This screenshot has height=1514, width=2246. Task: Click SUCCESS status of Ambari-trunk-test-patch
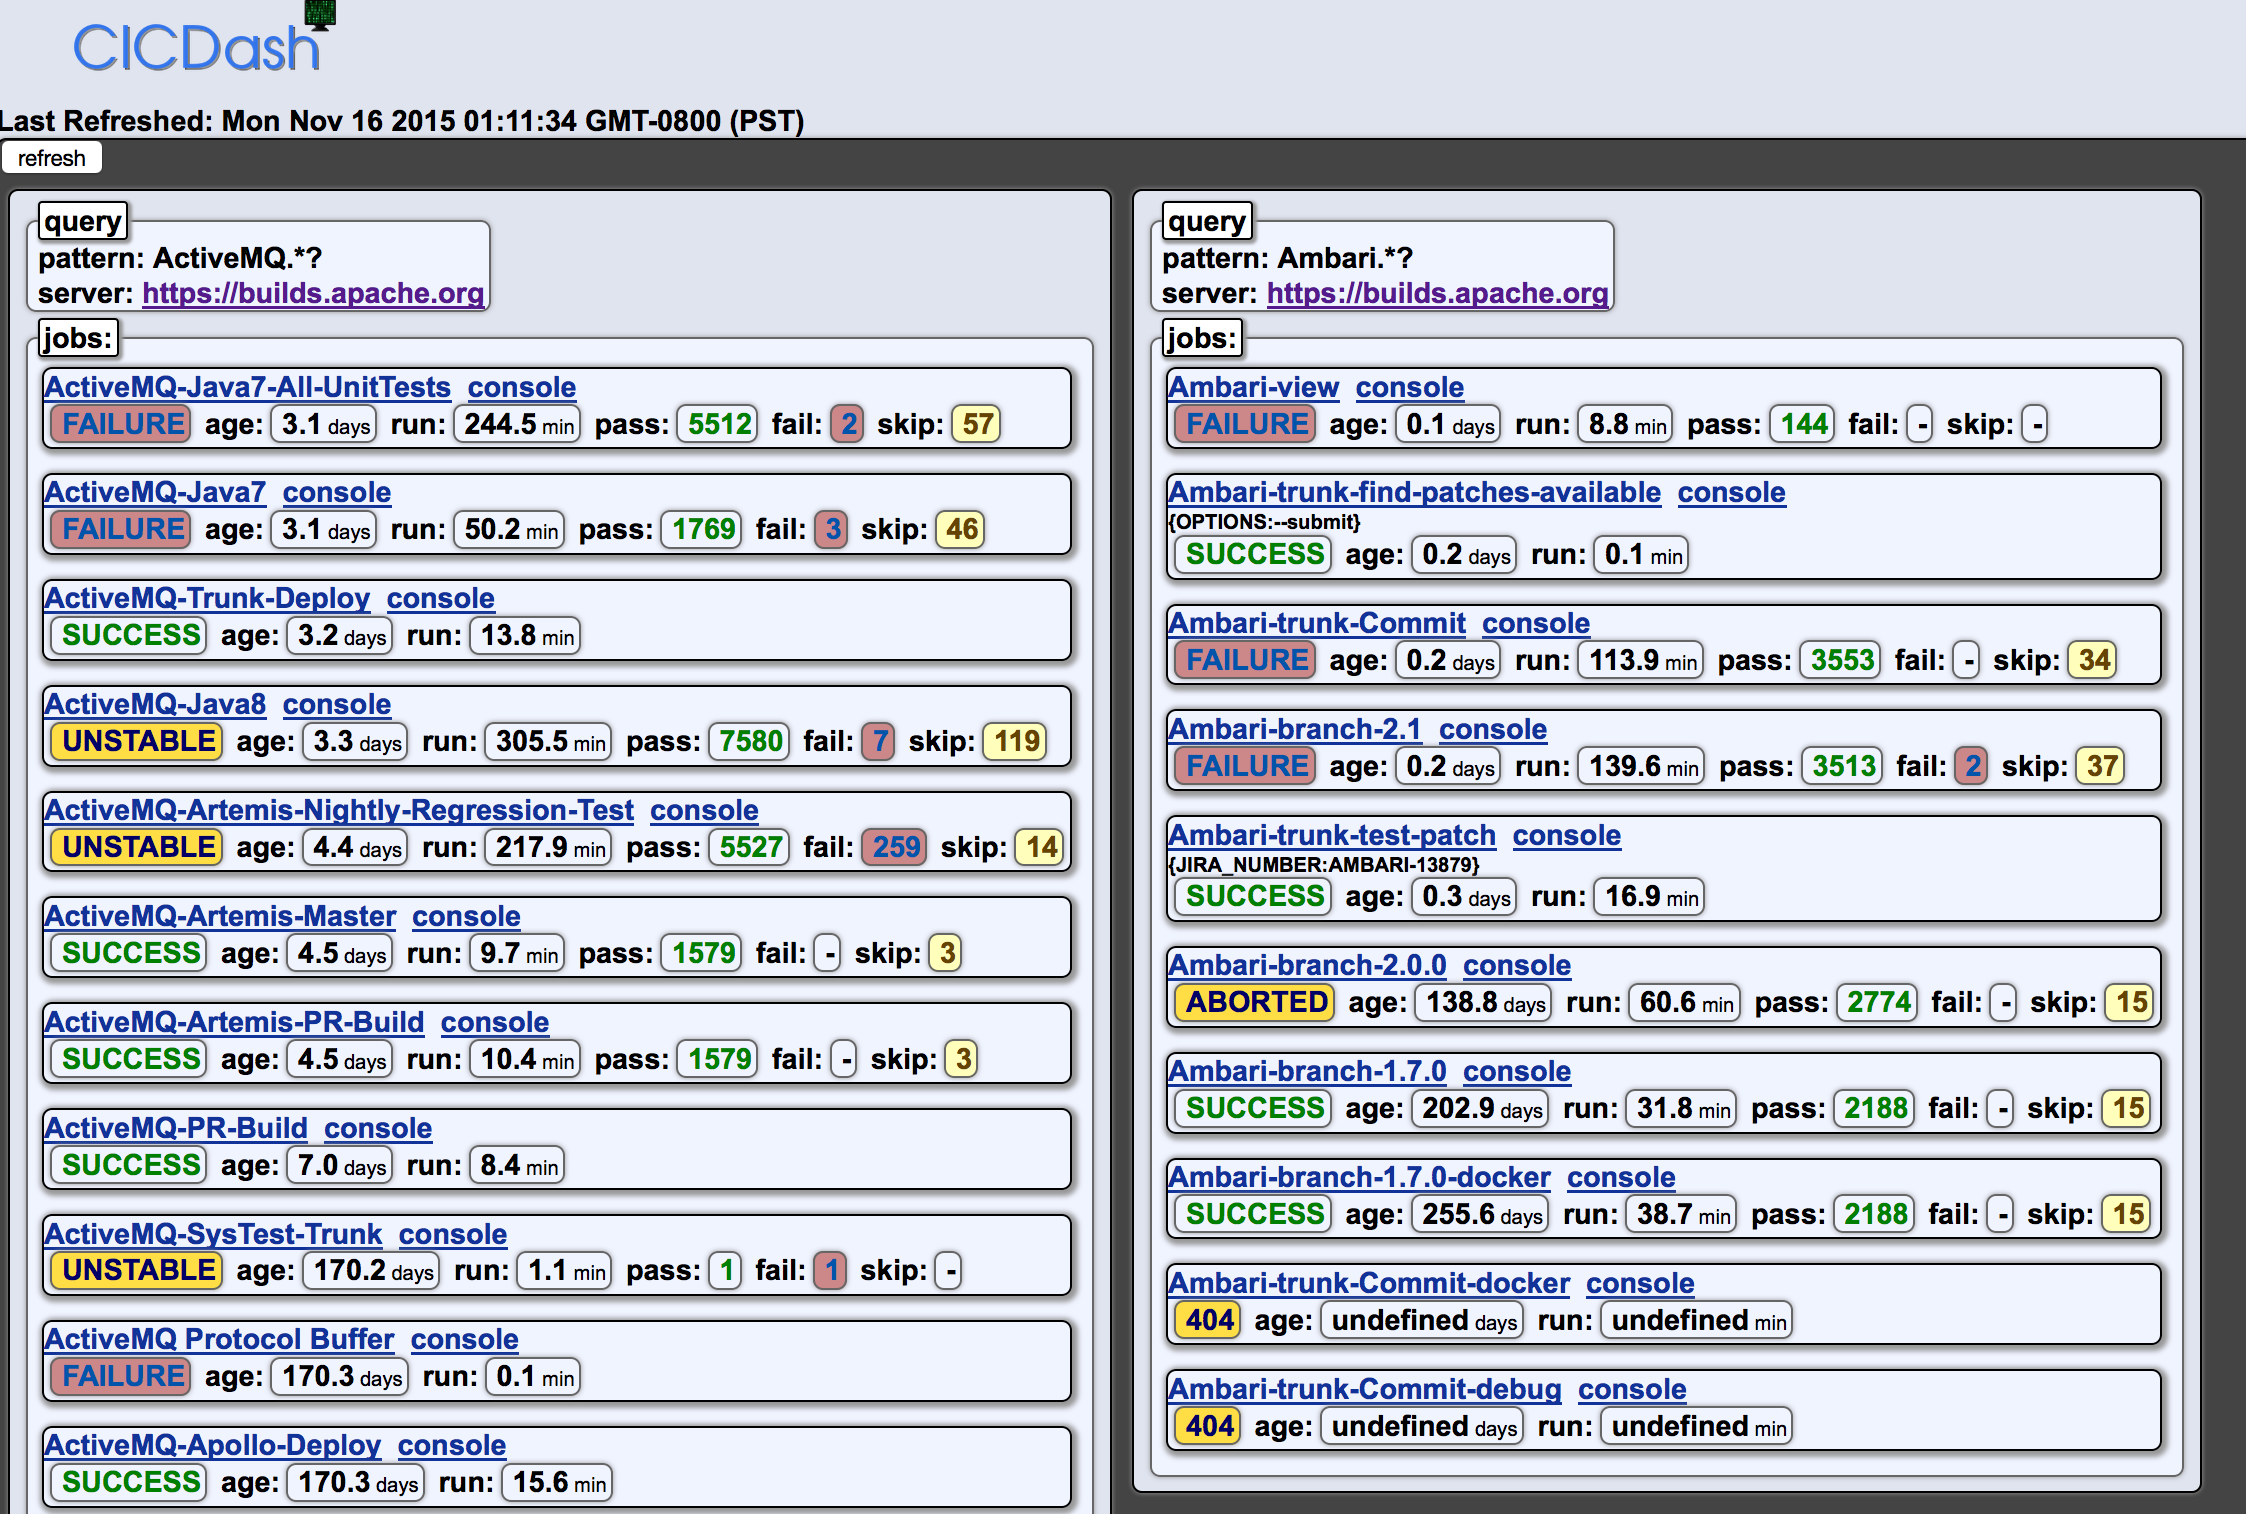pyautogui.click(x=1254, y=896)
